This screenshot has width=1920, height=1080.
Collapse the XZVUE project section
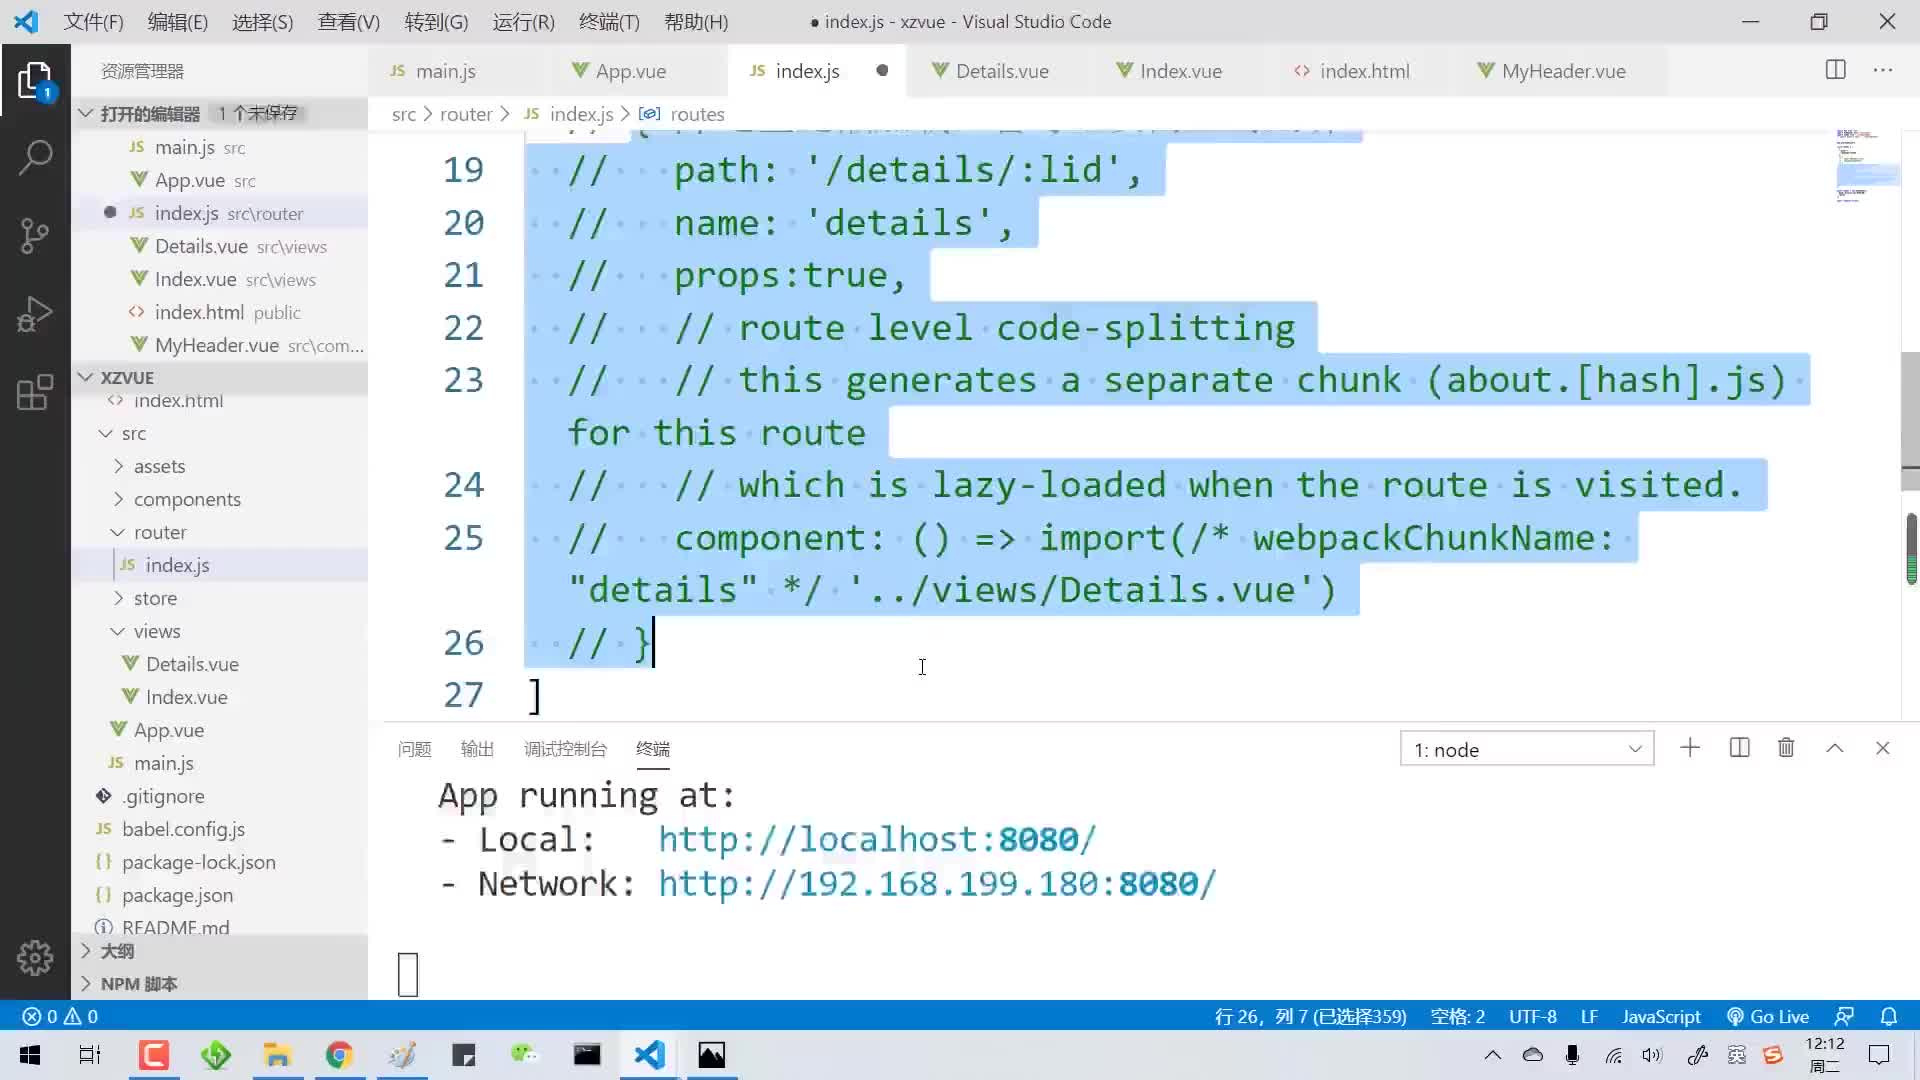pos(87,377)
